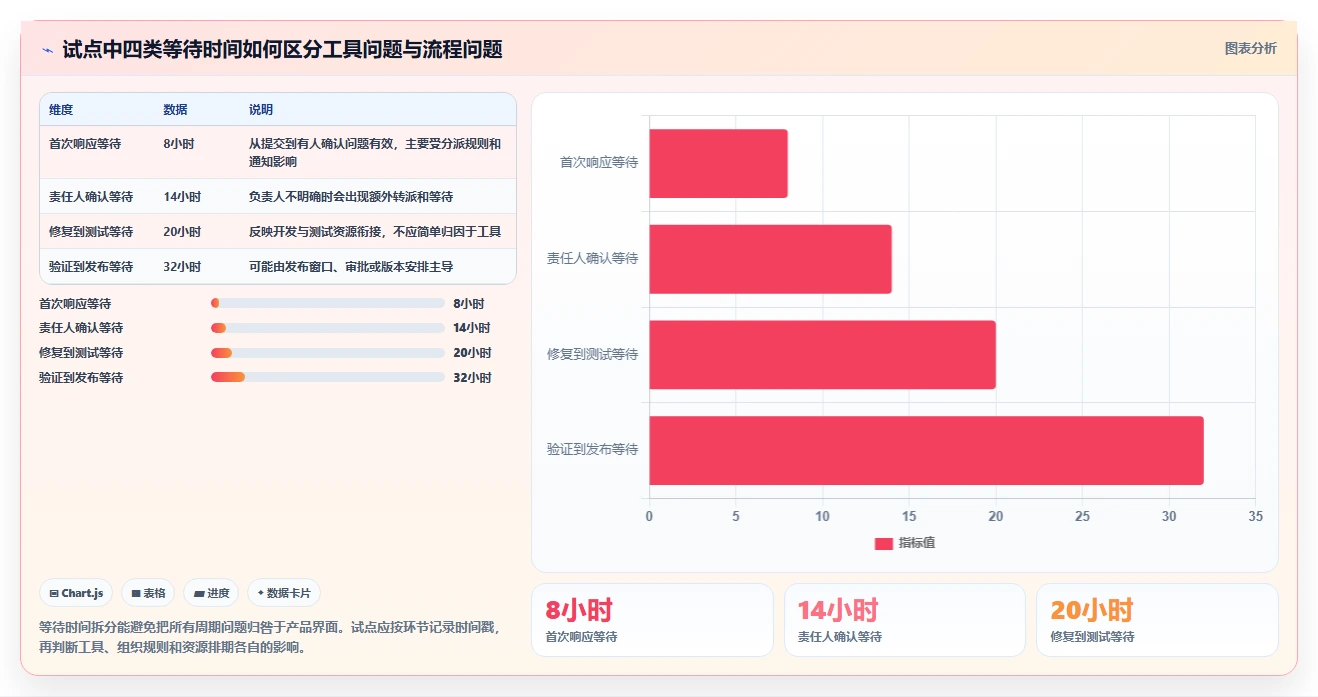This screenshot has width=1318, height=697.
Task: Click the 修复到测试等待 progress bar
Action: tap(327, 353)
